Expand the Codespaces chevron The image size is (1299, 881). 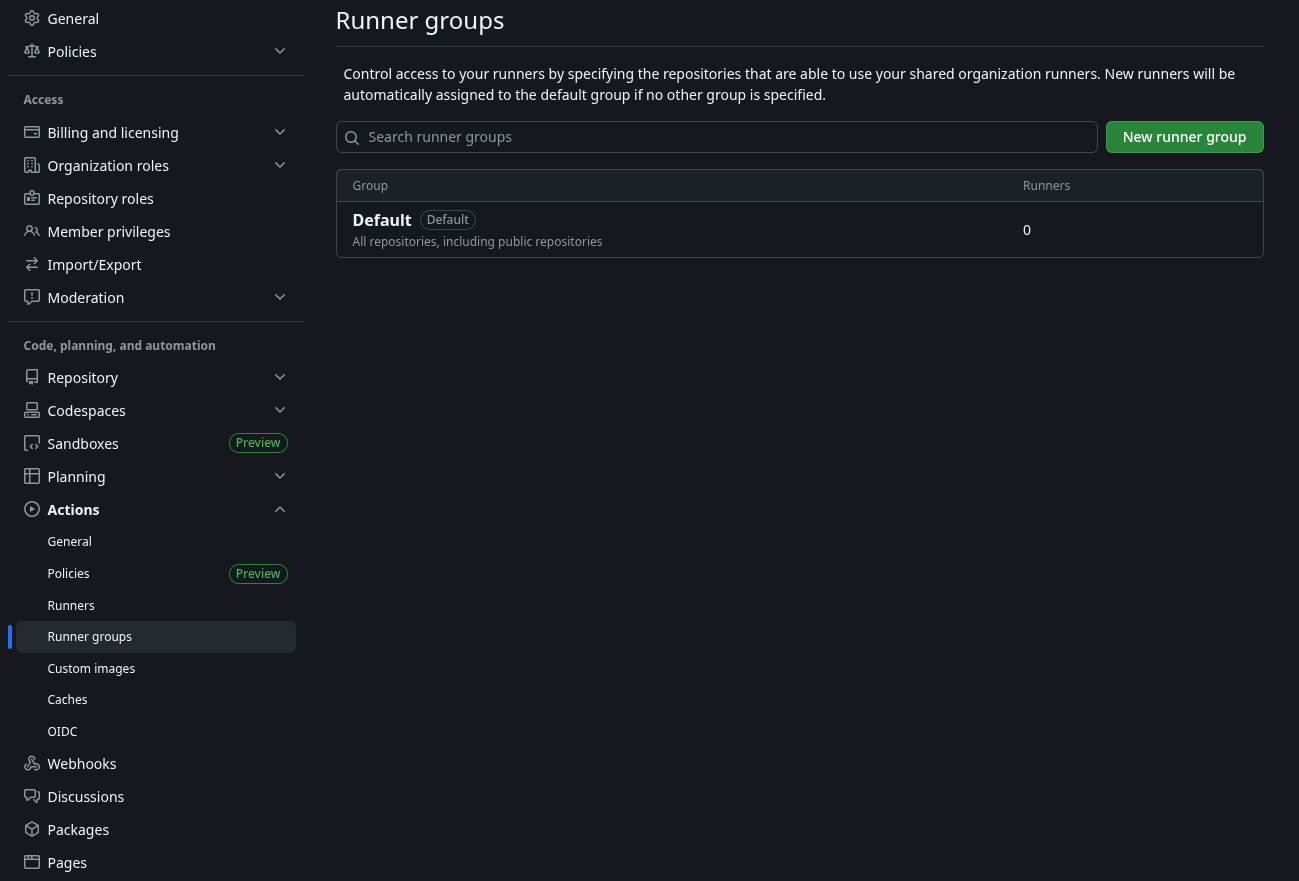(280, 410)
